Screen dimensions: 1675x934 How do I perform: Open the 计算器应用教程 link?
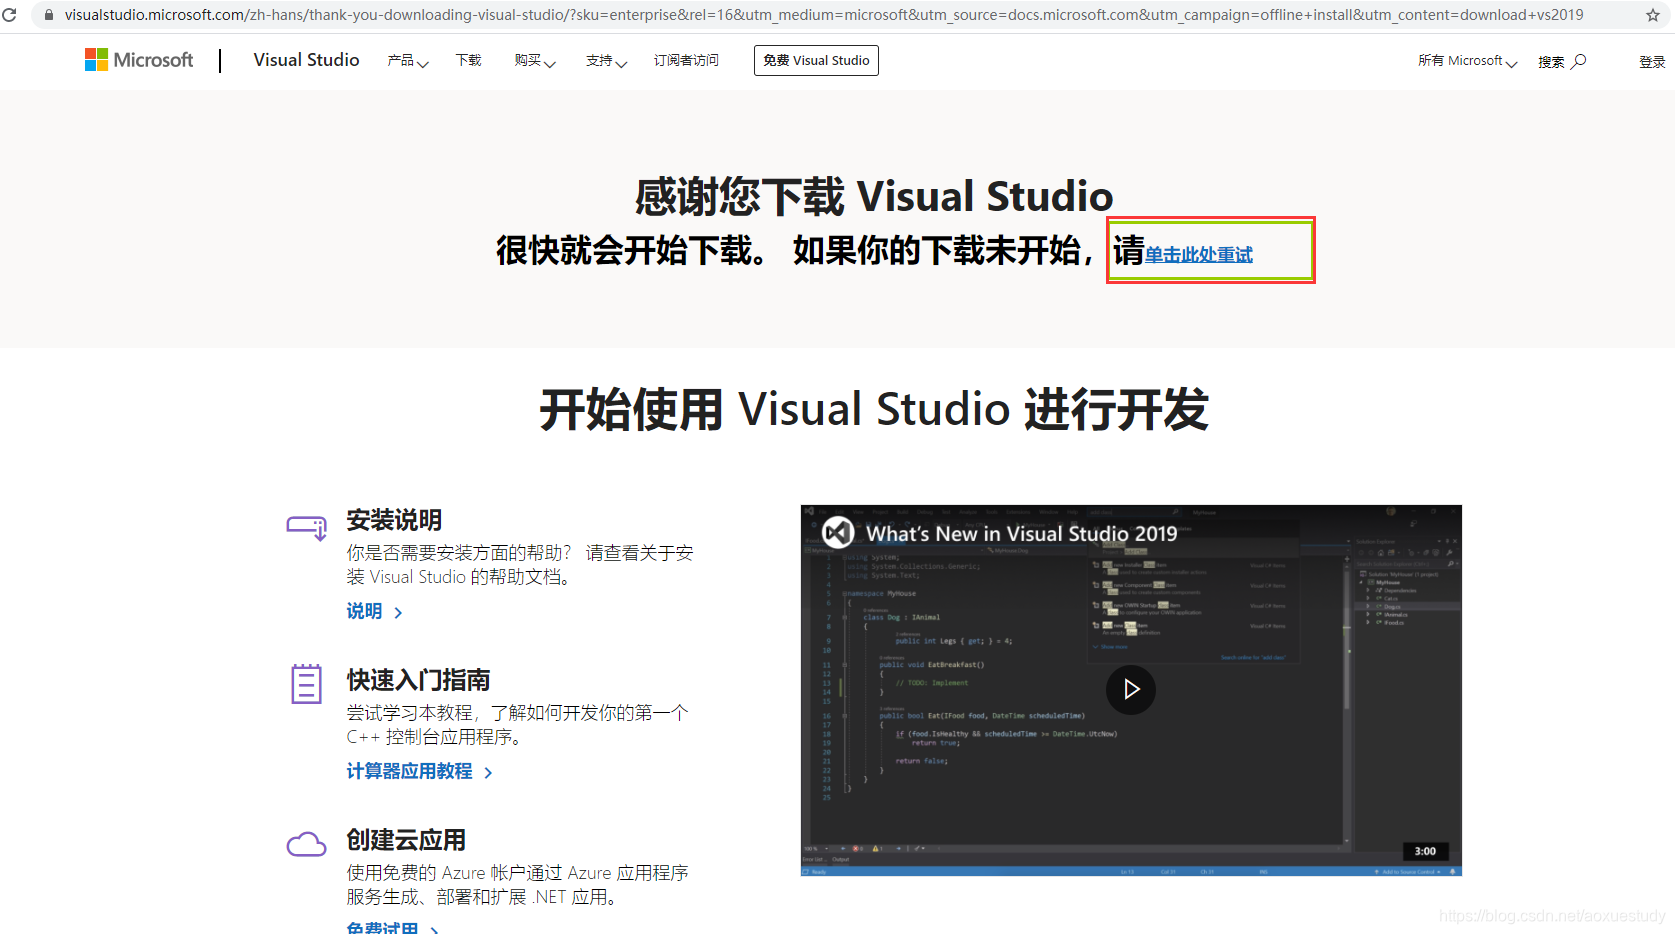(419, 771)
